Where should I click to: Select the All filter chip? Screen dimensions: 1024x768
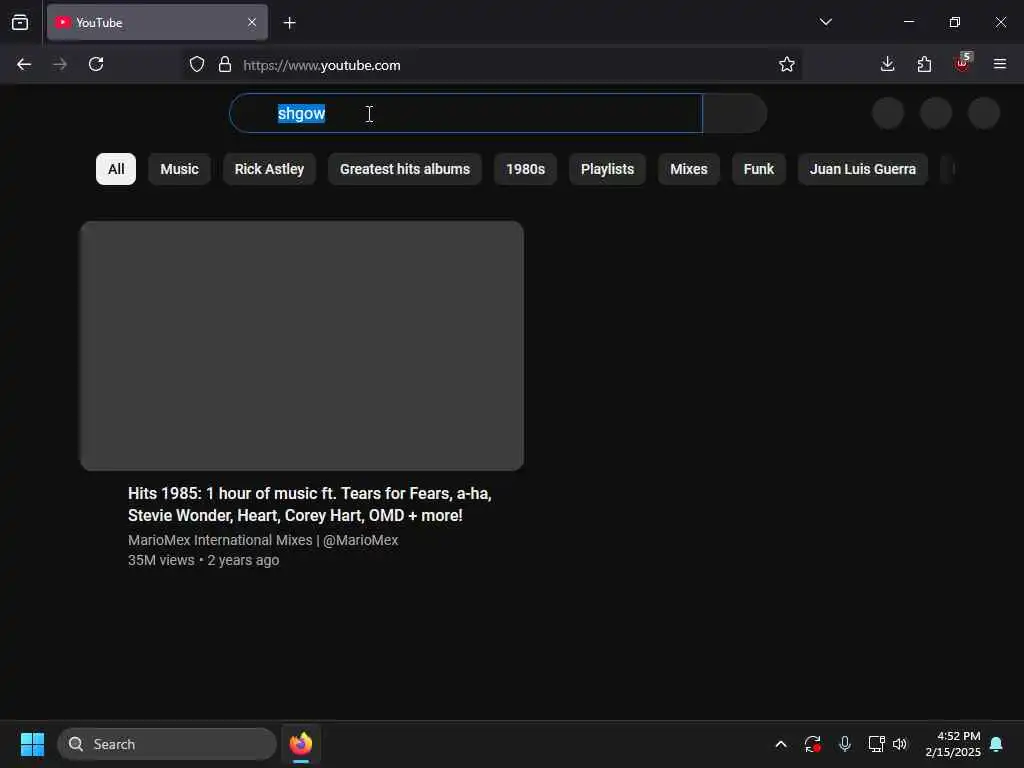(116, 169)
